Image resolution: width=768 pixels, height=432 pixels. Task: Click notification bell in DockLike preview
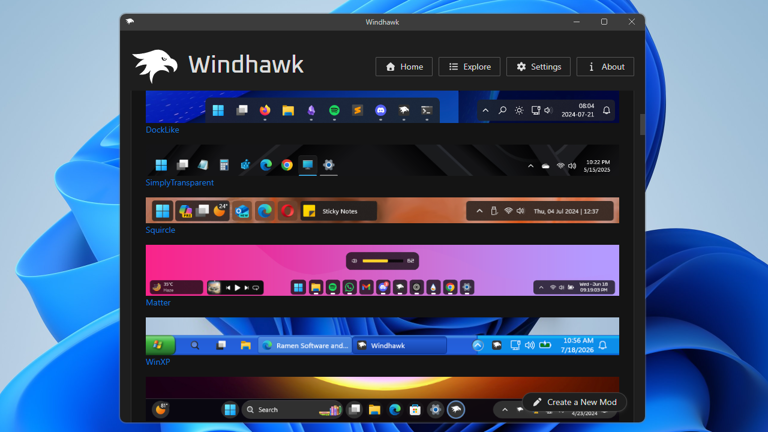point(606,110)
